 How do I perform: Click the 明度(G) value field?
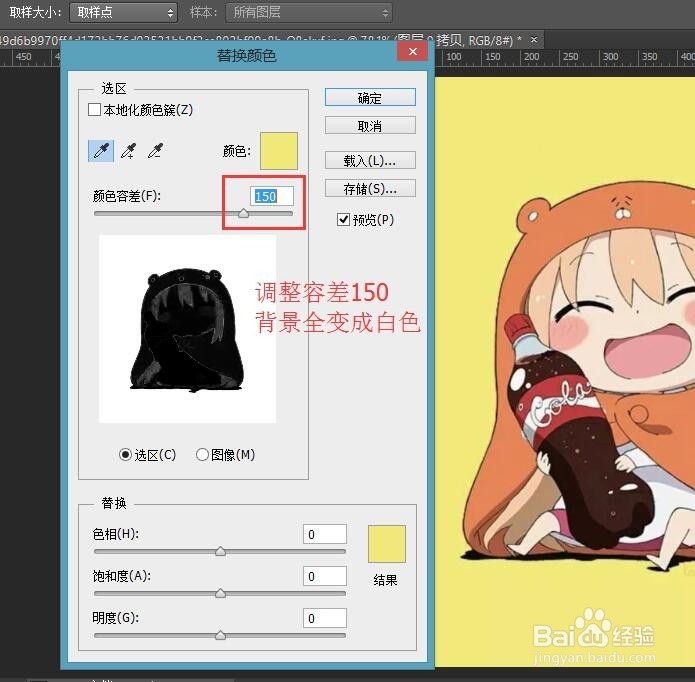pos(324,618)
